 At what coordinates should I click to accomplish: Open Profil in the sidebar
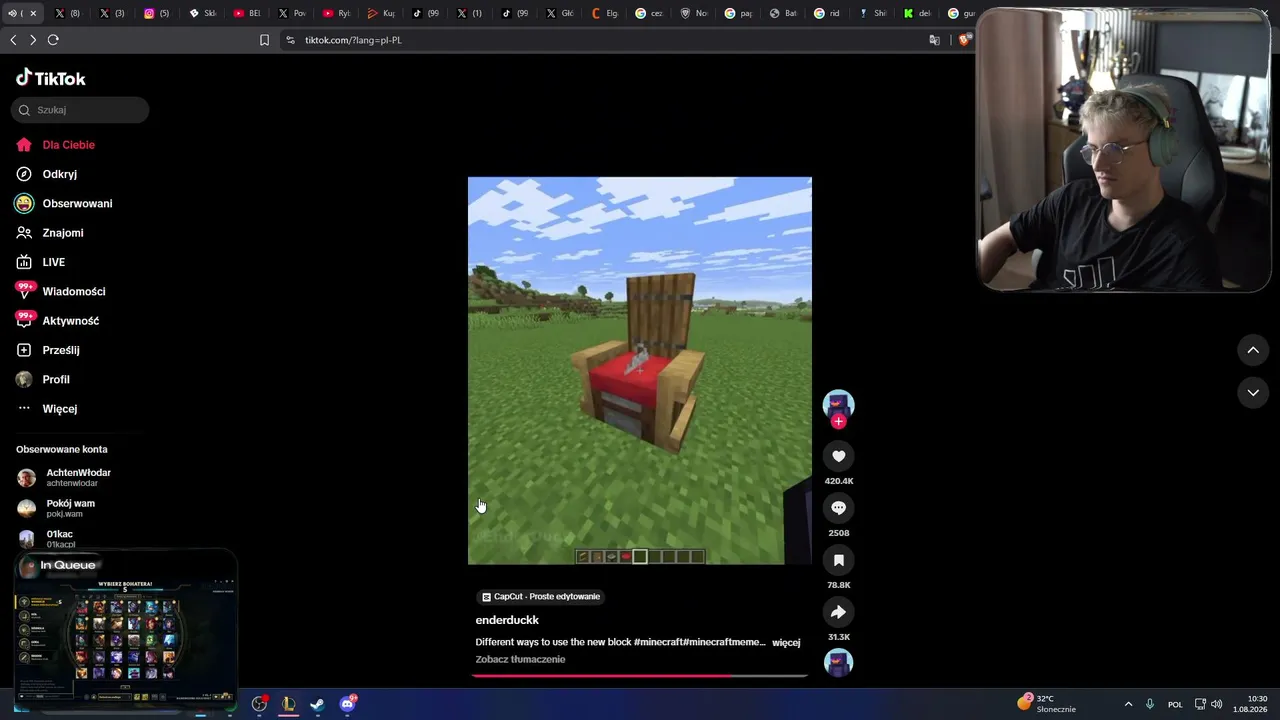56,380
